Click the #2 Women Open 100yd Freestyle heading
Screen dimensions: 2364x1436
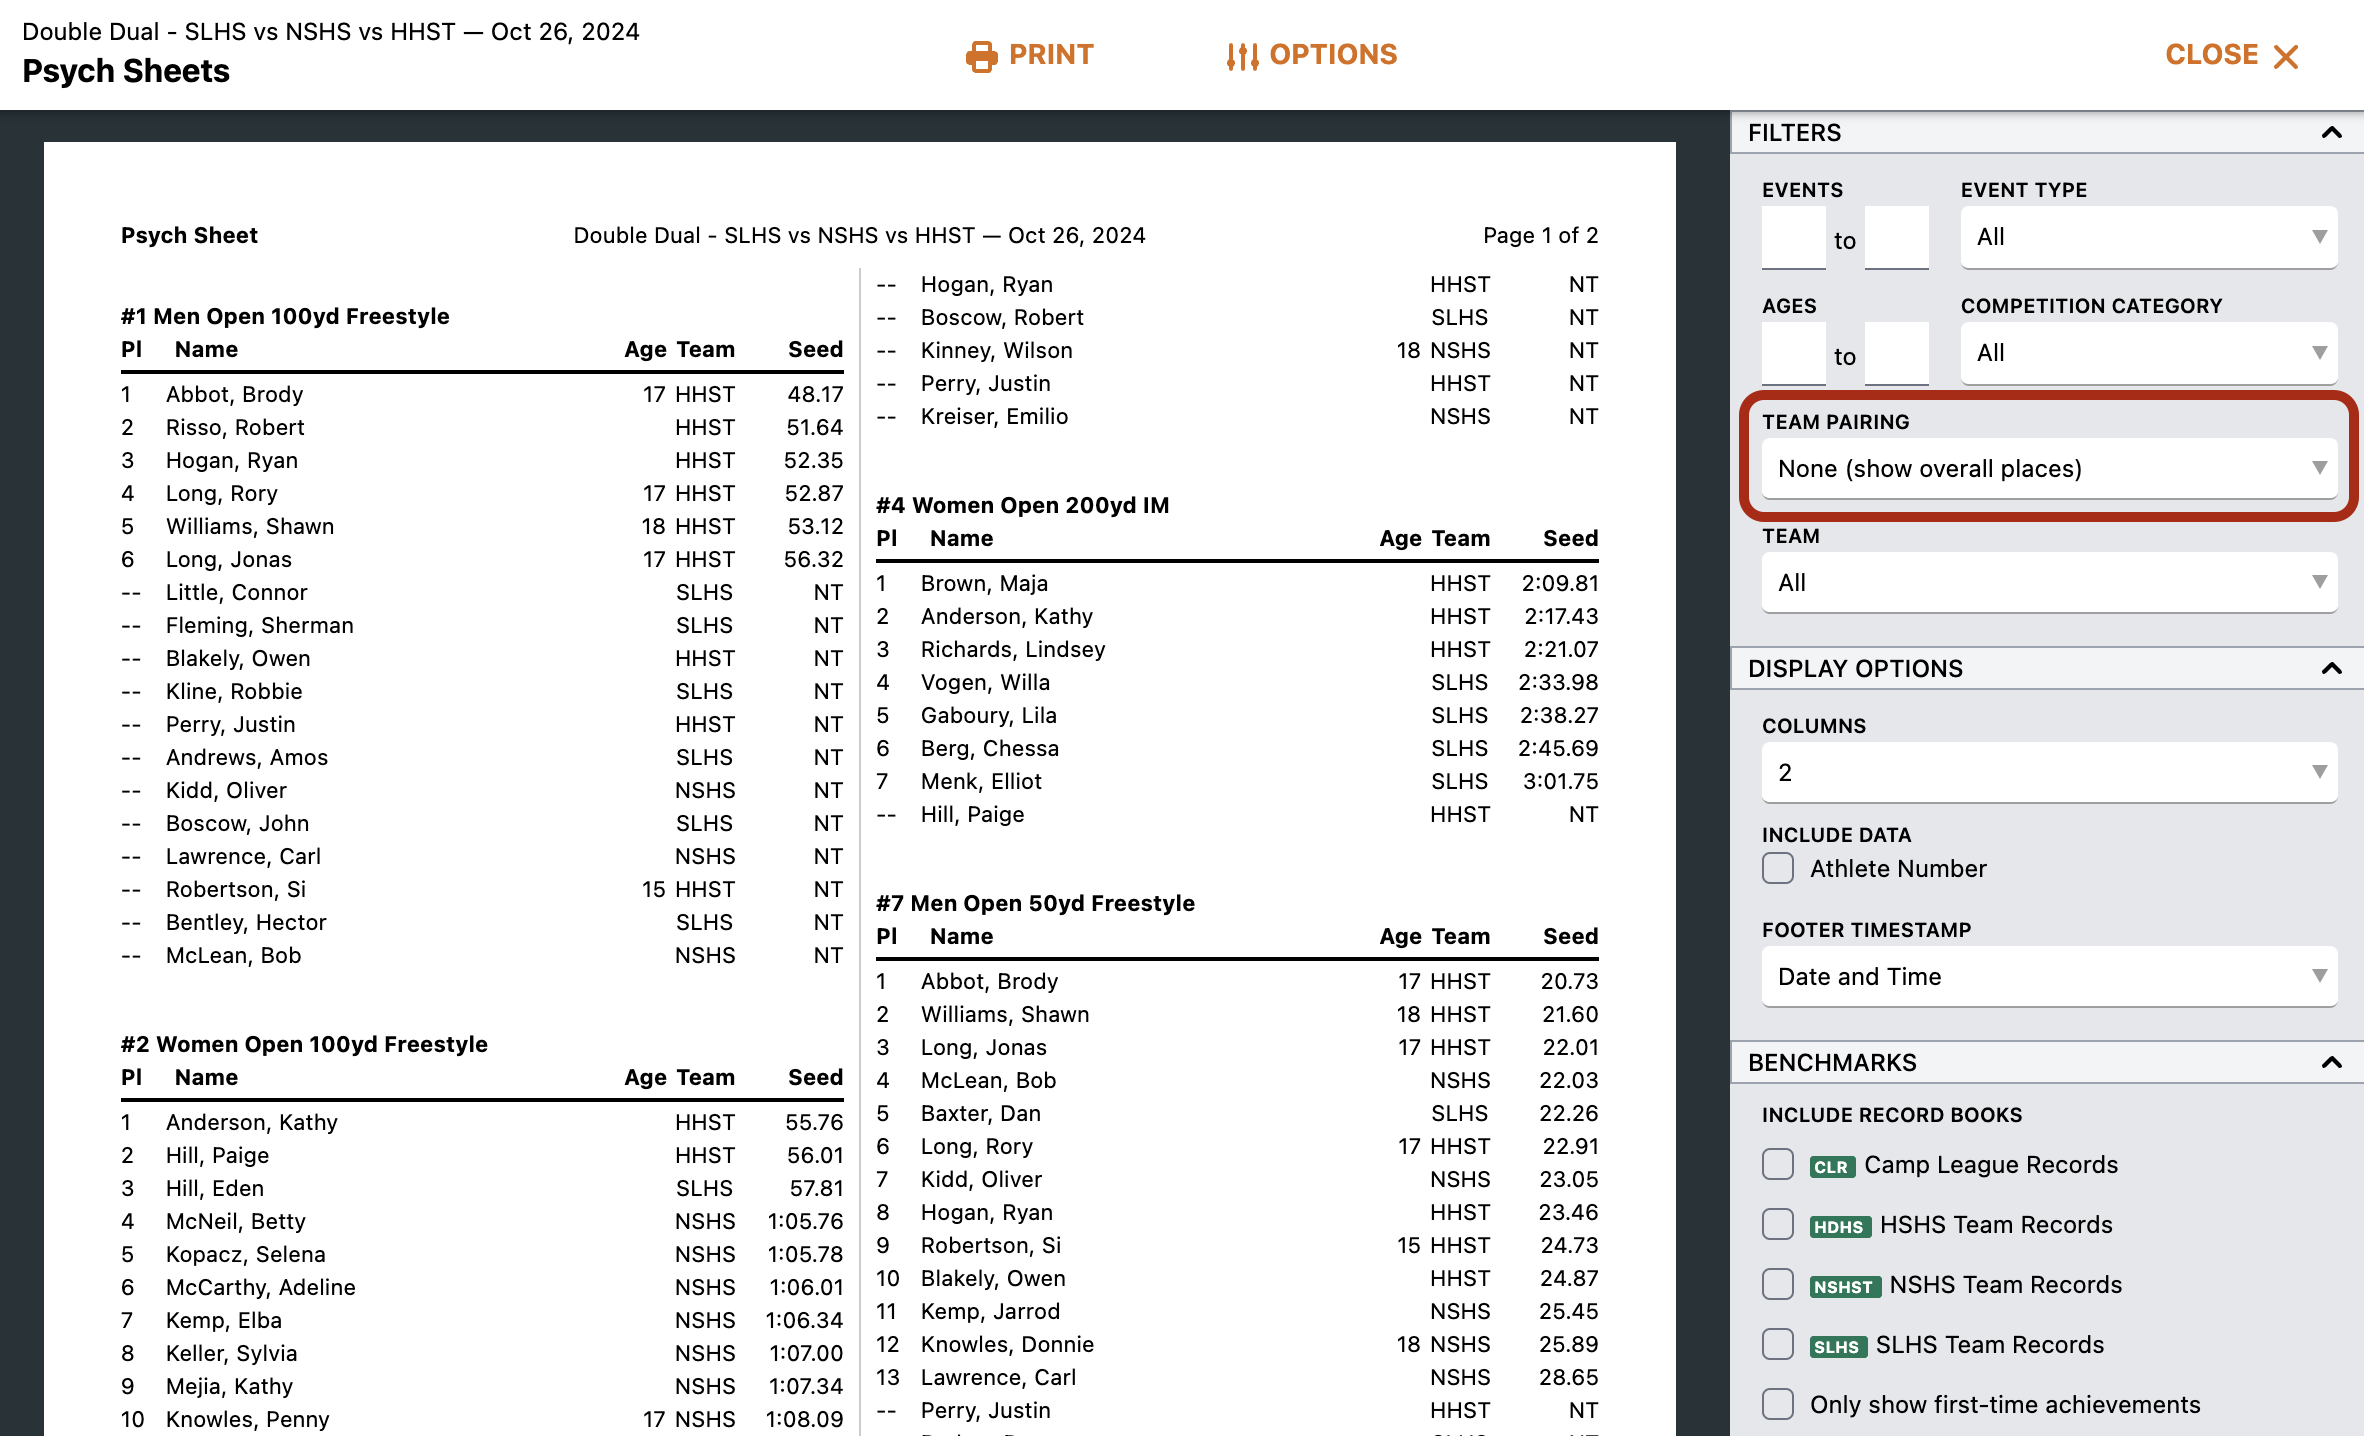coord(304,1044)
